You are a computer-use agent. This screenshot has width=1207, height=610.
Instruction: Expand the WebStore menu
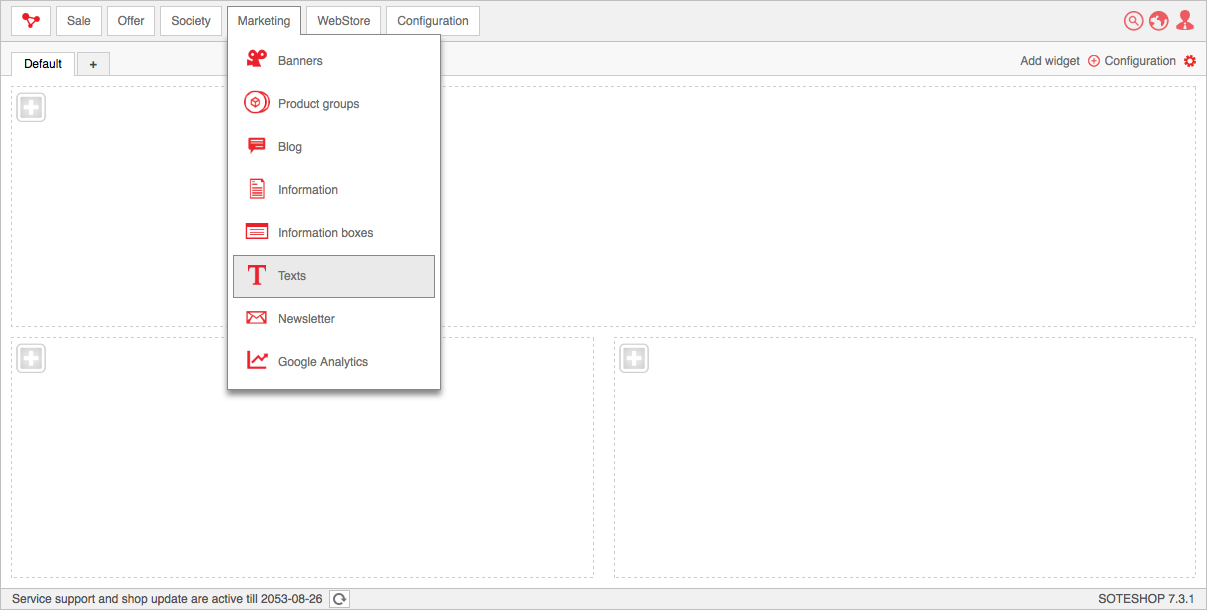click(343, 21)
